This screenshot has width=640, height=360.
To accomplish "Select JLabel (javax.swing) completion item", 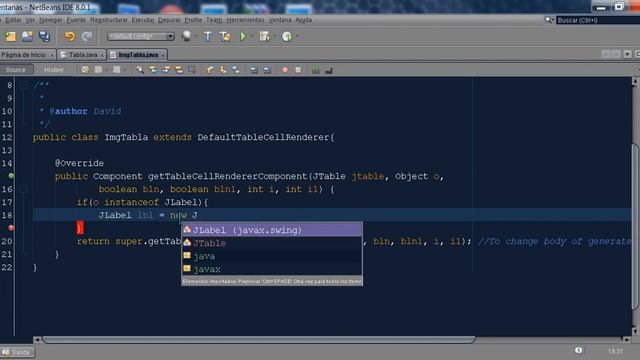I will pos(272,230).
